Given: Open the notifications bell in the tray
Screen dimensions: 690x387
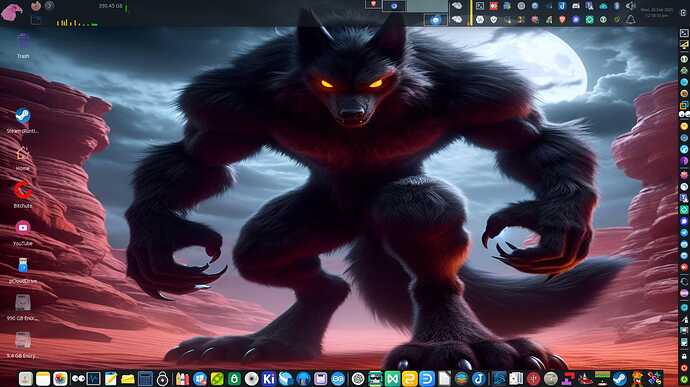Looking at the screenshot, I should point(631,19).
